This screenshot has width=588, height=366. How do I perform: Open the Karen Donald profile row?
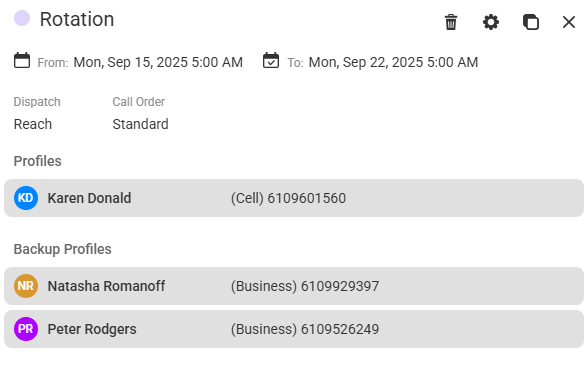pyautogui.click(x=294, y=198)
